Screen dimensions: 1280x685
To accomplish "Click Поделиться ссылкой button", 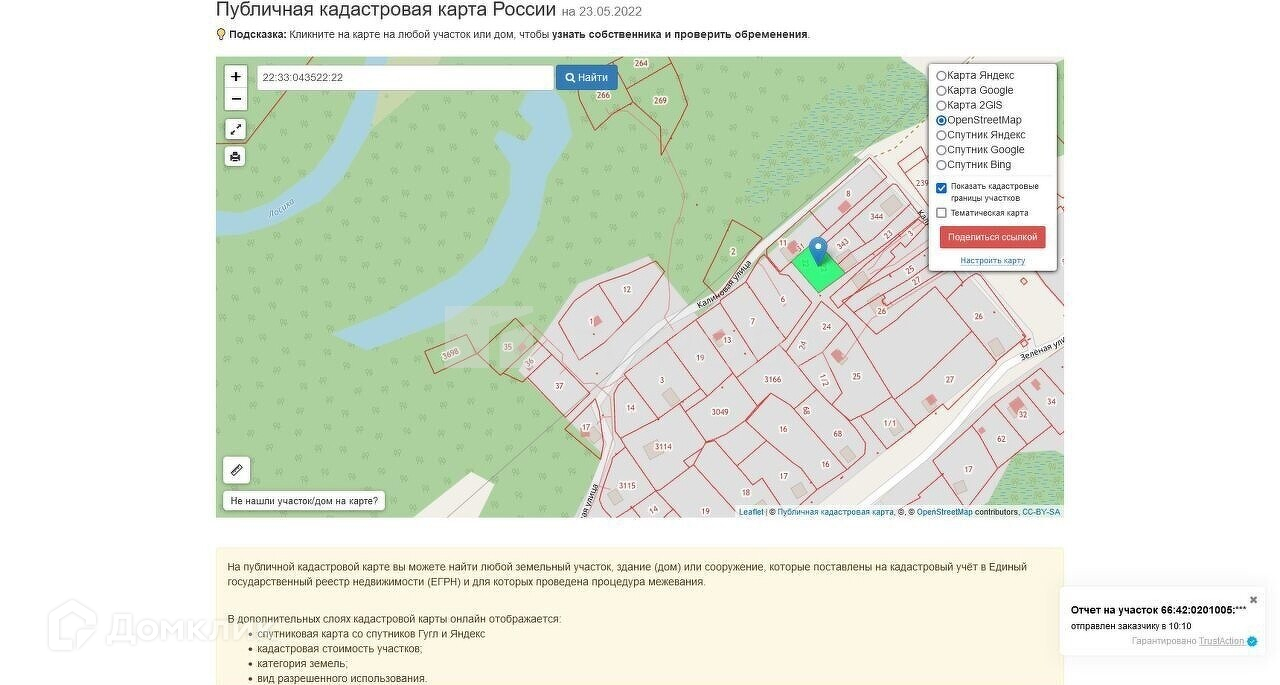I will (x=992, y=237).
